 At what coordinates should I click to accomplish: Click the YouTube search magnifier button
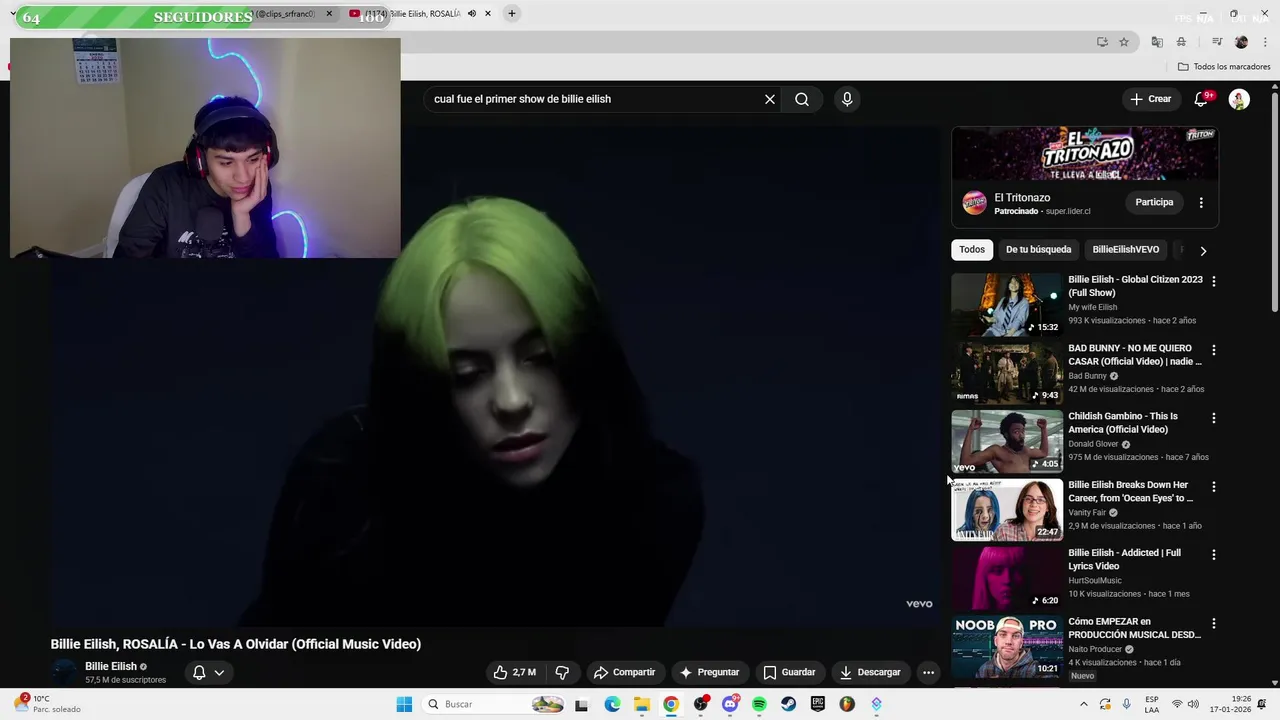tap(802, 99)
